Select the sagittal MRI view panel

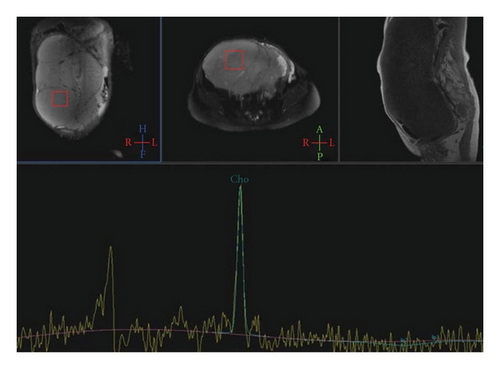pos(411,89)
